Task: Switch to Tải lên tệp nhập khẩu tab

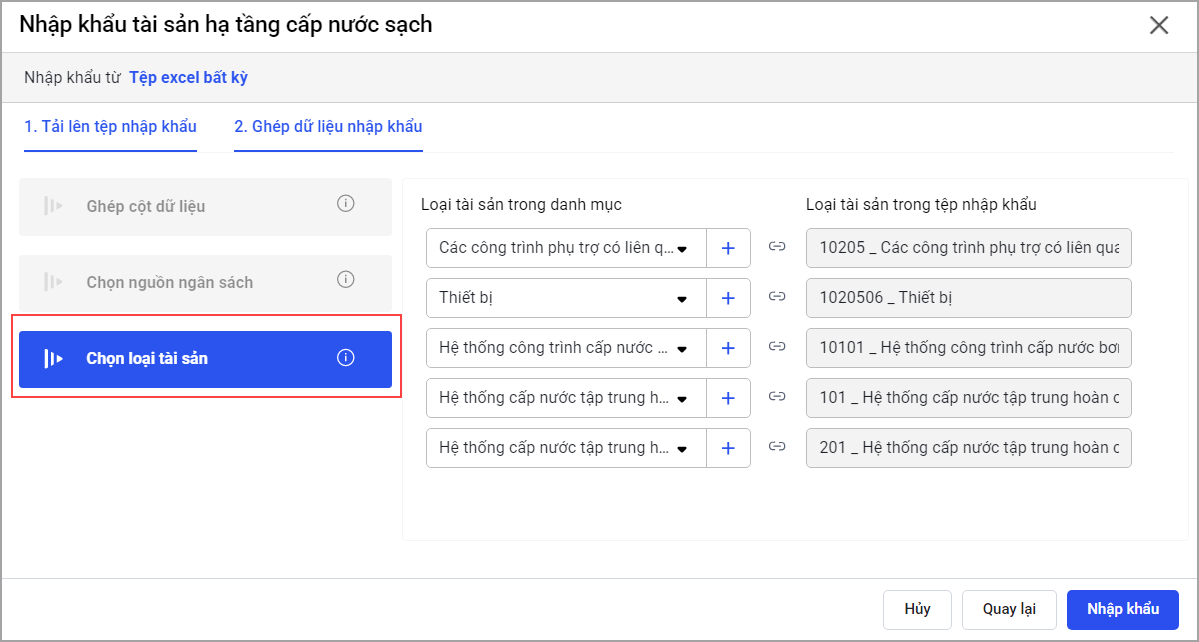Action: click(x=110, y=127)
